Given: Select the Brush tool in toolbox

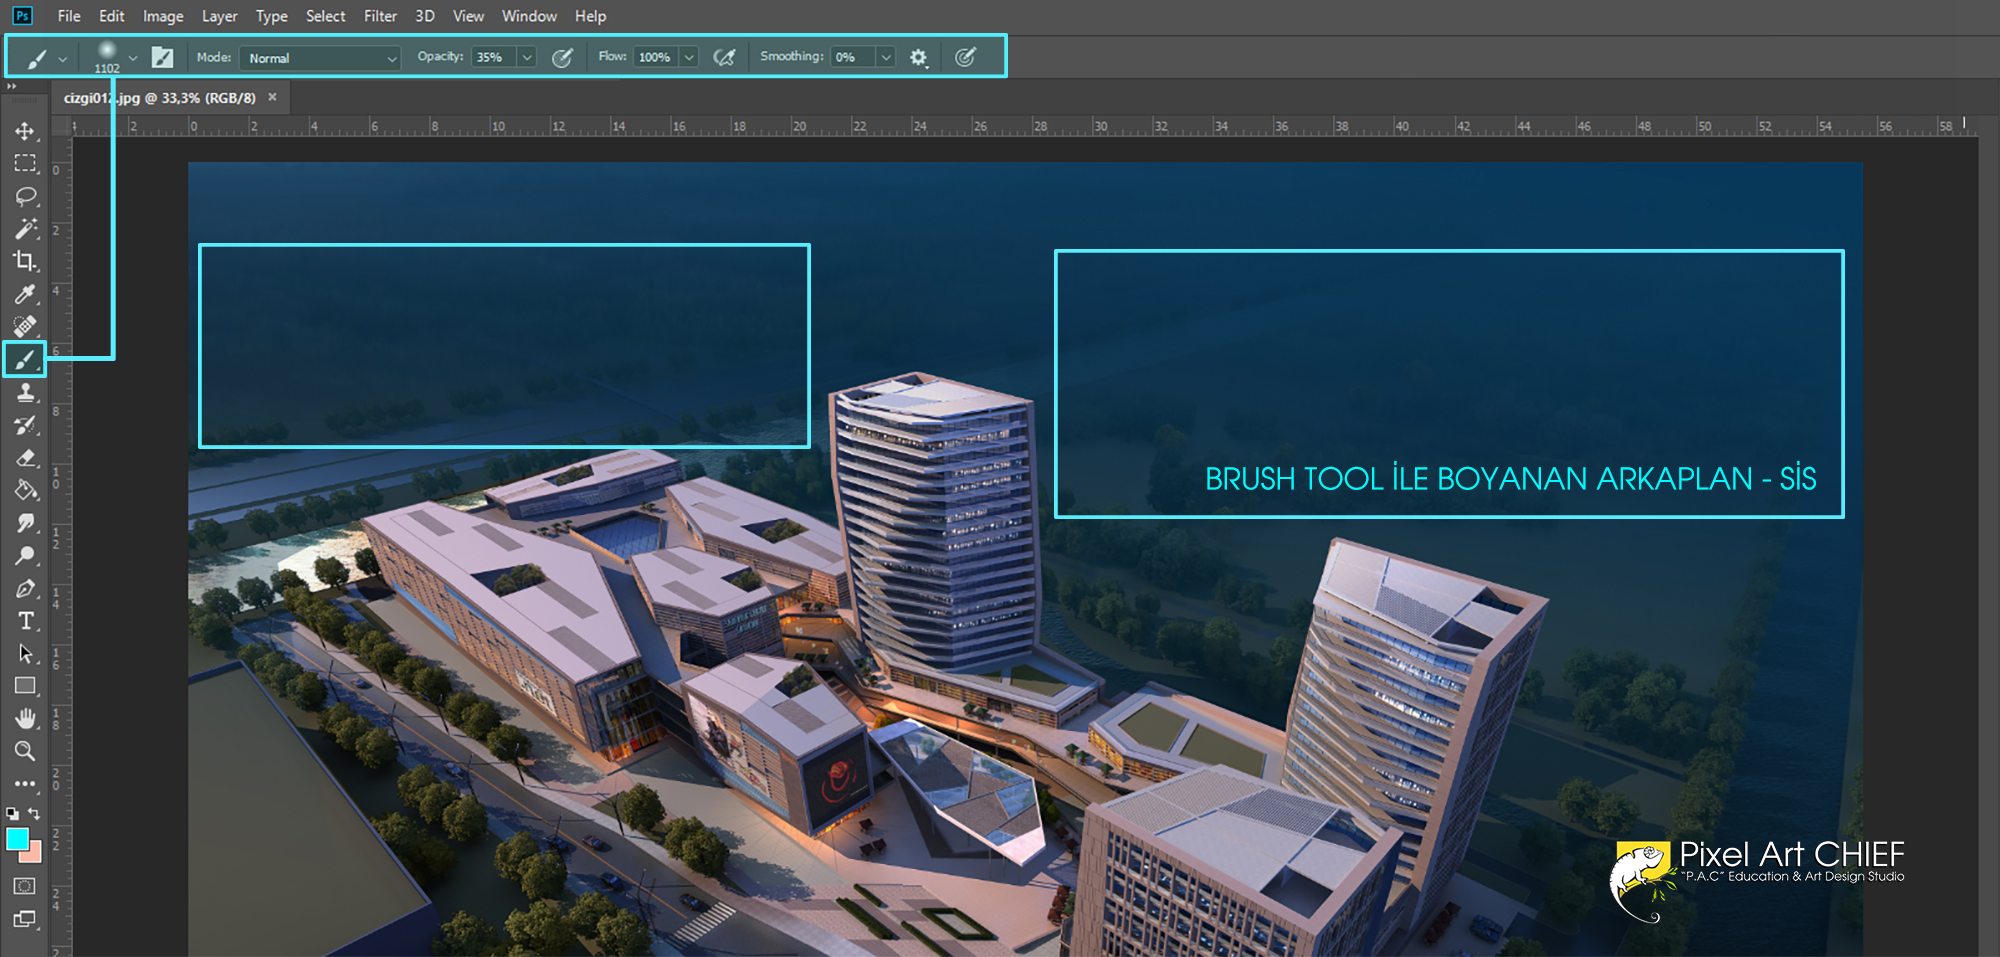Looking at the screenshot, I should (x=25, y=359).
